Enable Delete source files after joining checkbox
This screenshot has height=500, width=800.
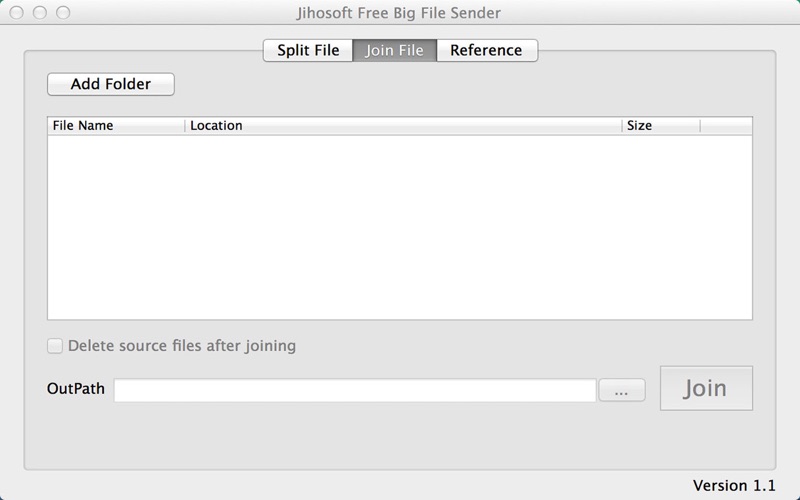55,346
